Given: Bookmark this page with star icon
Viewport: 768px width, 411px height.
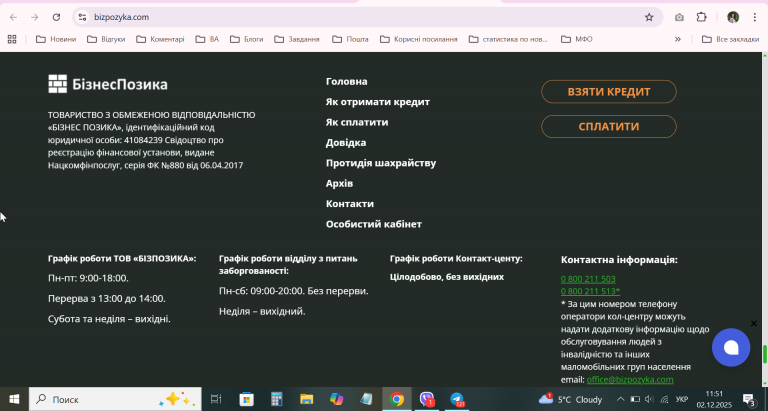Looking at the screenshot, I should (649, 17).
